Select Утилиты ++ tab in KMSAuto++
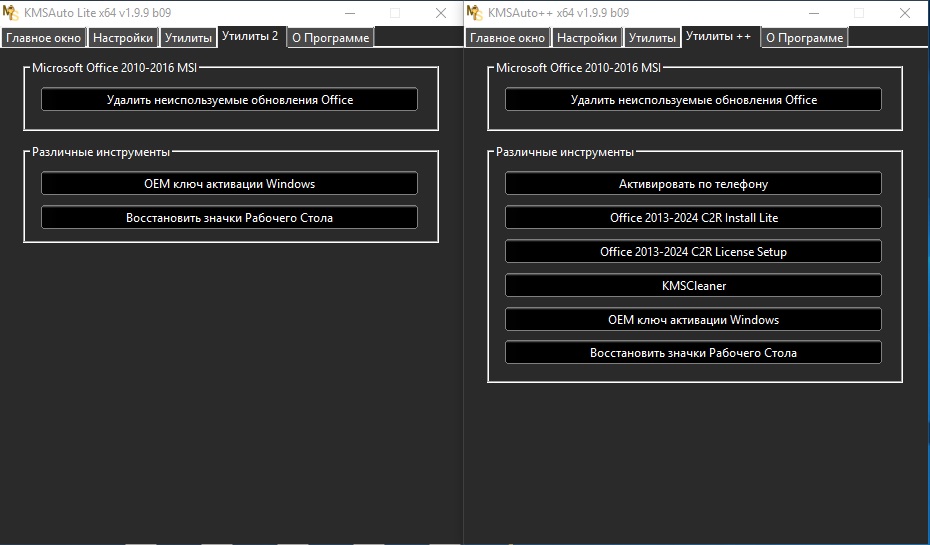This screenshot has height=545, width=930. (718, 36)
